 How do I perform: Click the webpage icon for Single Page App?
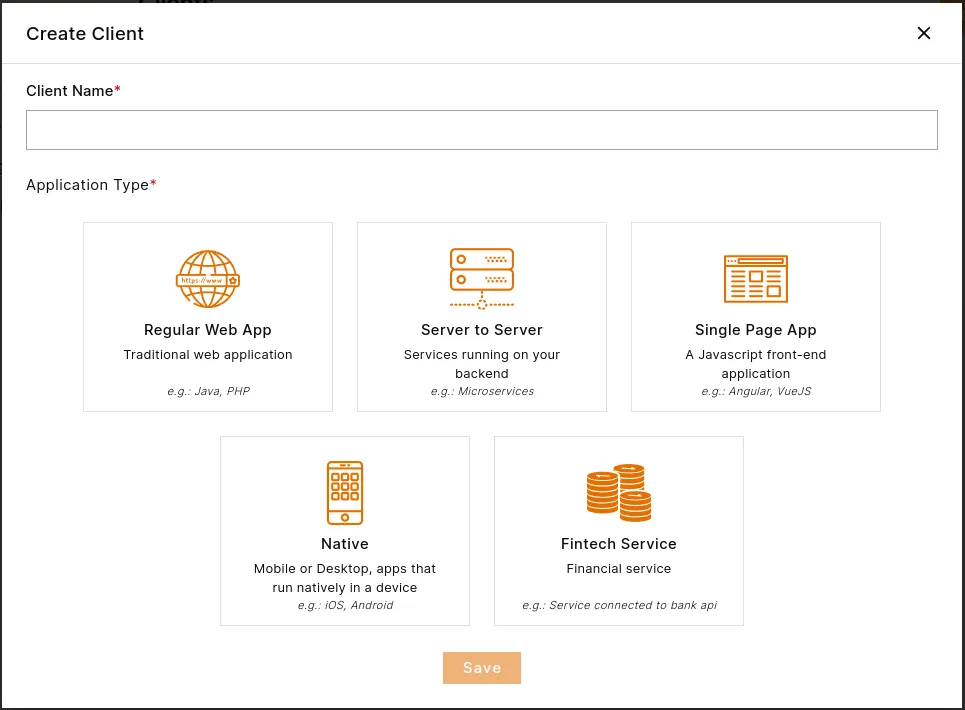[x=755, y=278]
